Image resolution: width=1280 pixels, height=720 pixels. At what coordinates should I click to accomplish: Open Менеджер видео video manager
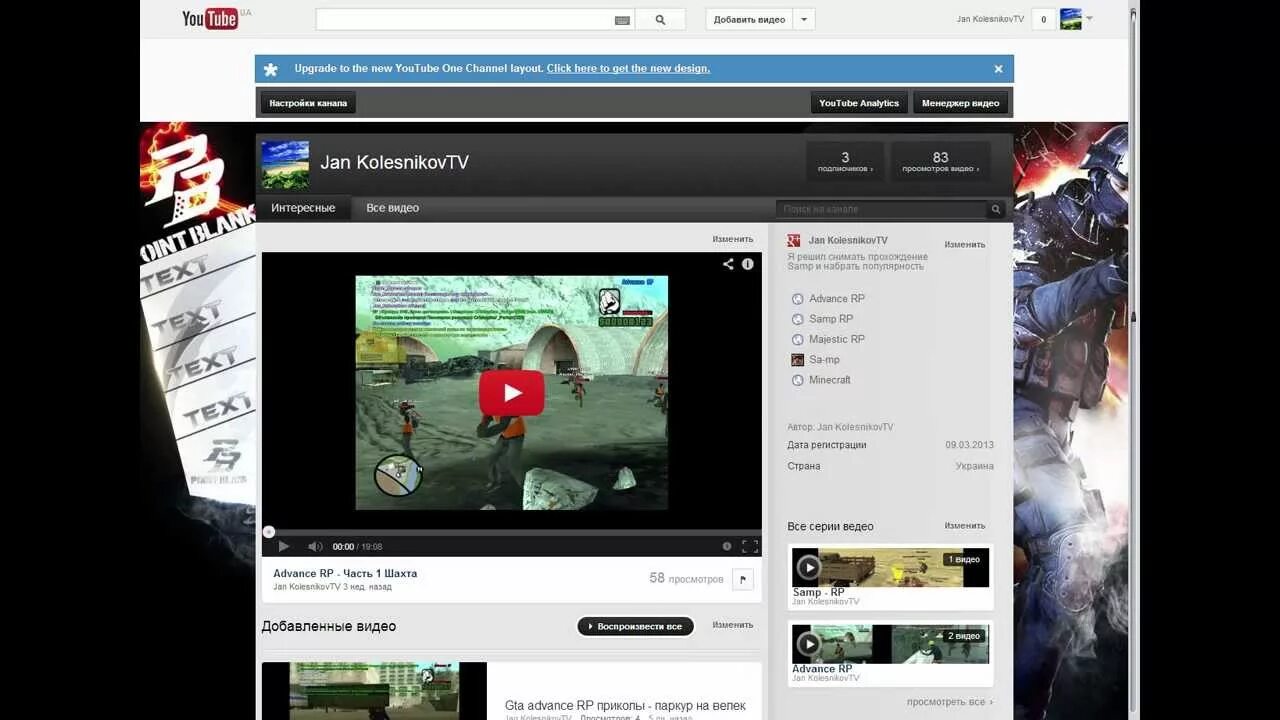coord(960,103)
